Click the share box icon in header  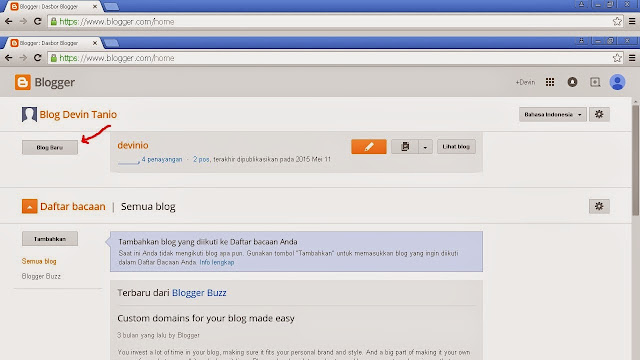(595, 82)
